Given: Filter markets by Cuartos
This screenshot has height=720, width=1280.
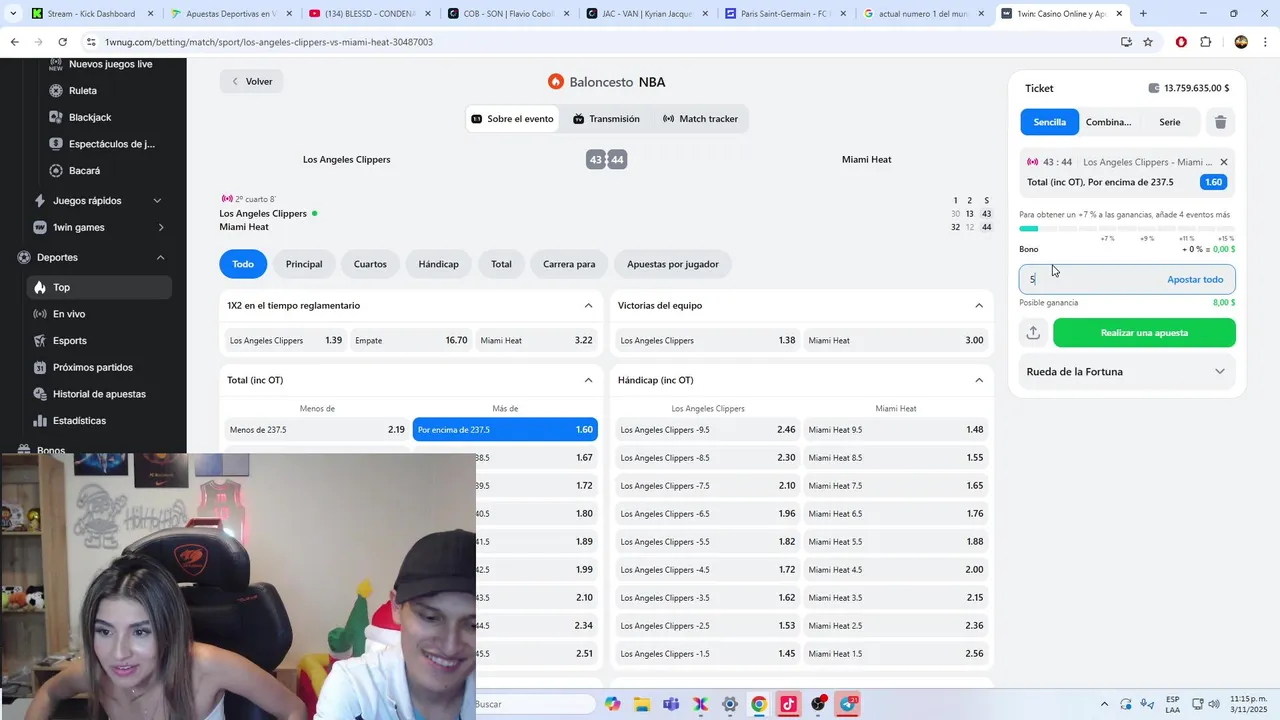Looking at the screenshot, I should 370,264.
